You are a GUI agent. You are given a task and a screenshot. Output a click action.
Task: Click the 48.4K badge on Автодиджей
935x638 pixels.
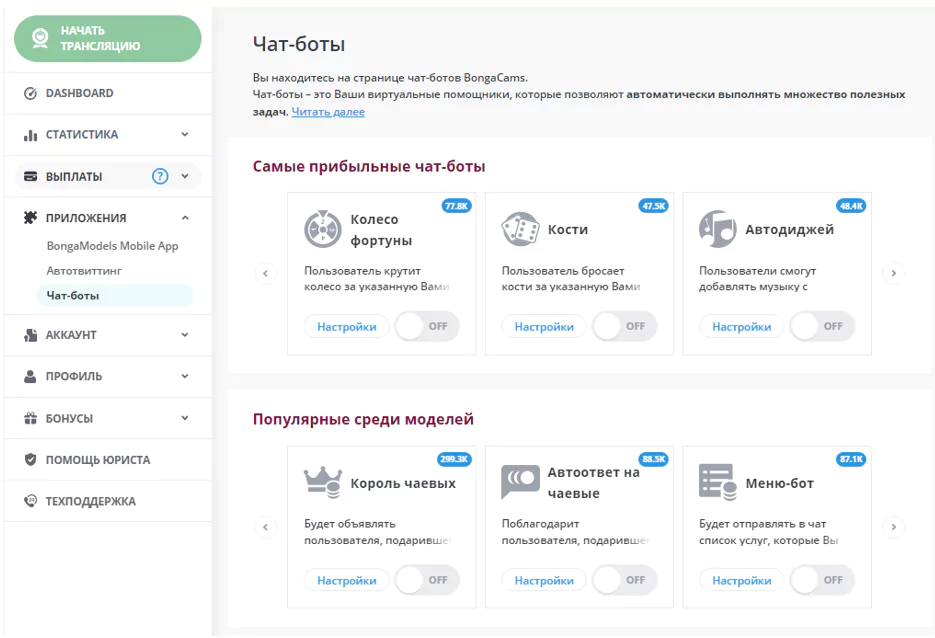[x=851, y=206]
